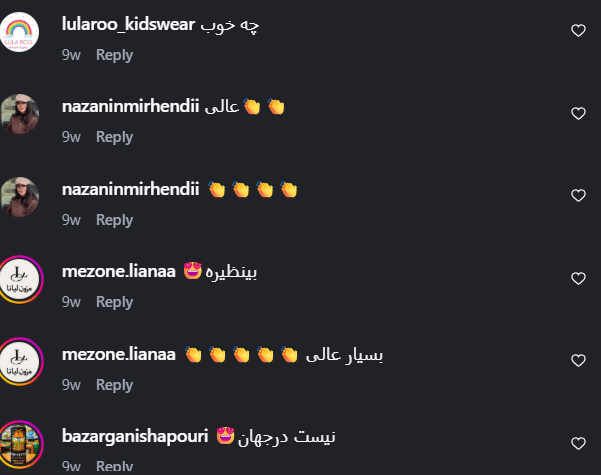This screenshot has height=475, width=601.
Task: Open lularoo_kidswear rainbow profile picture
Action: (19, 32)
